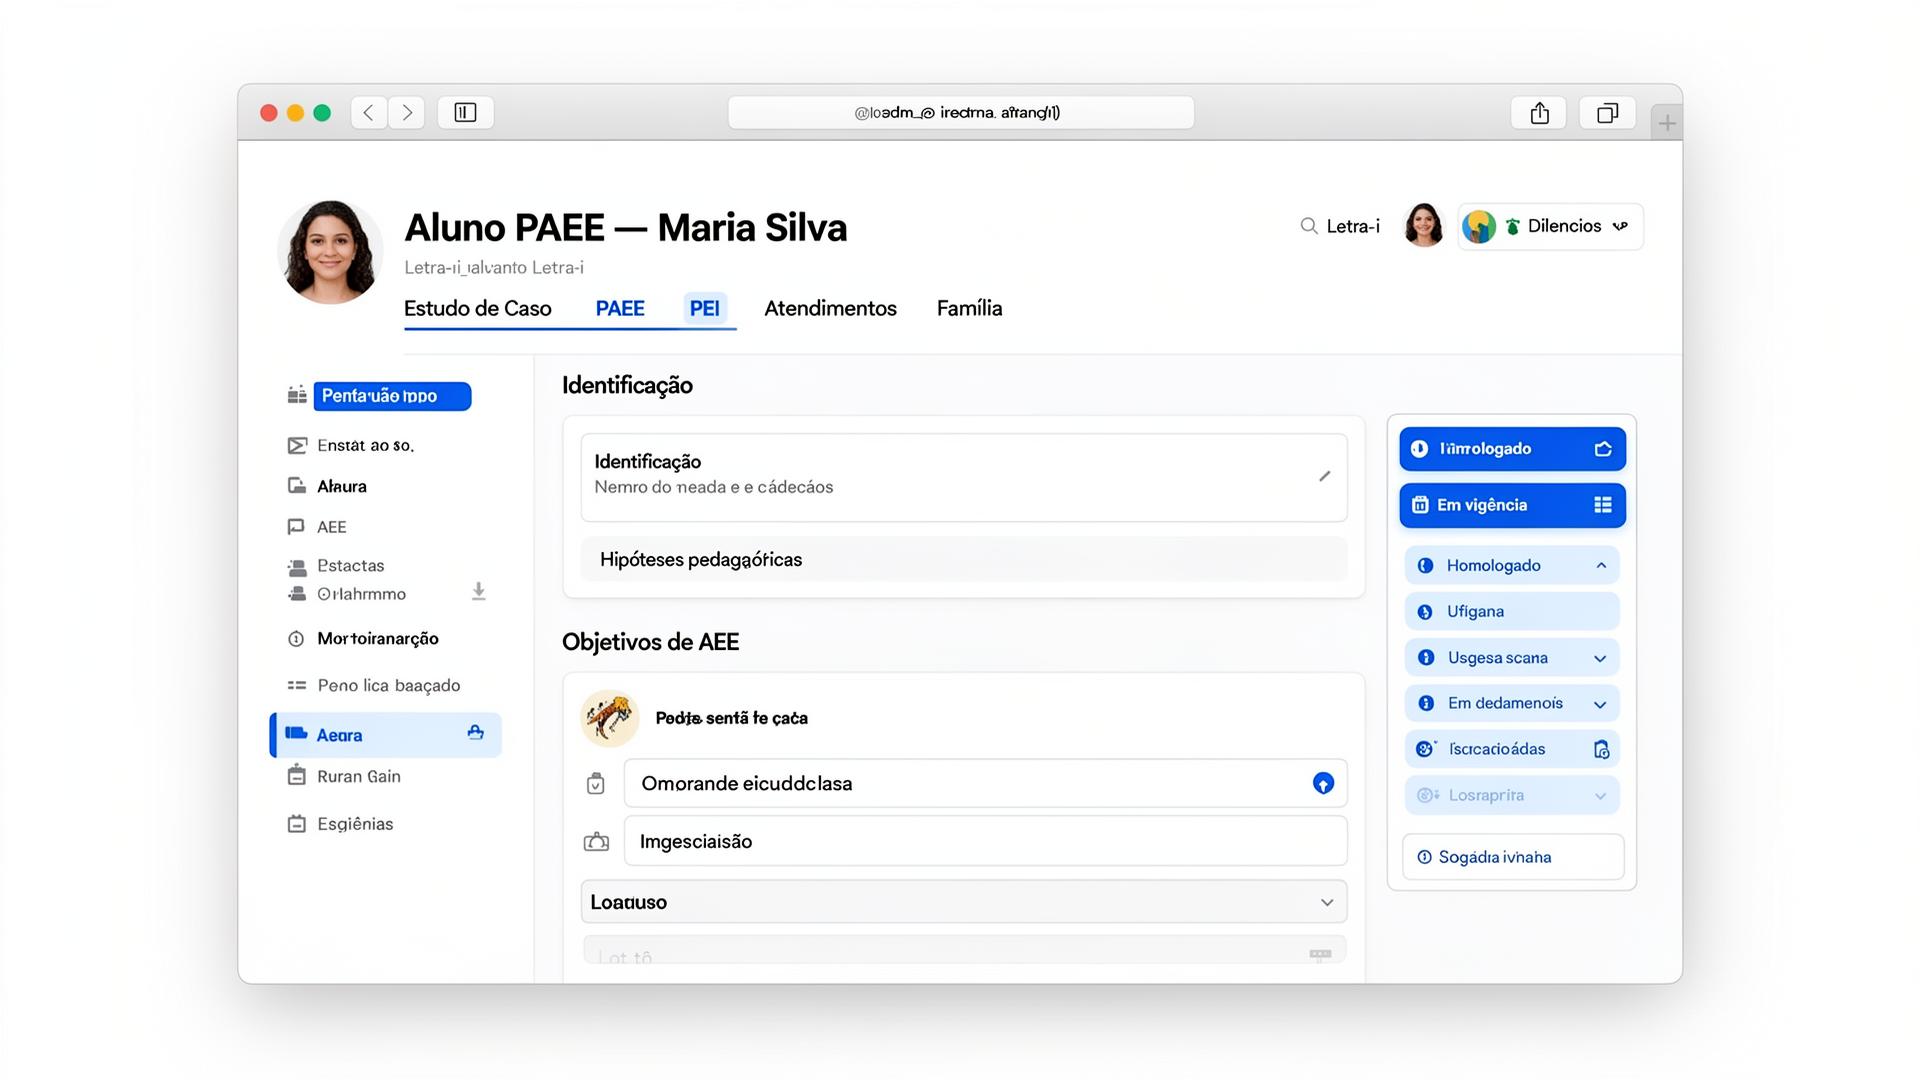This screenshot has height=1080, width=1920.
Task: Open the Família tab
Action: pyautogui.click(x=969, y=308)
